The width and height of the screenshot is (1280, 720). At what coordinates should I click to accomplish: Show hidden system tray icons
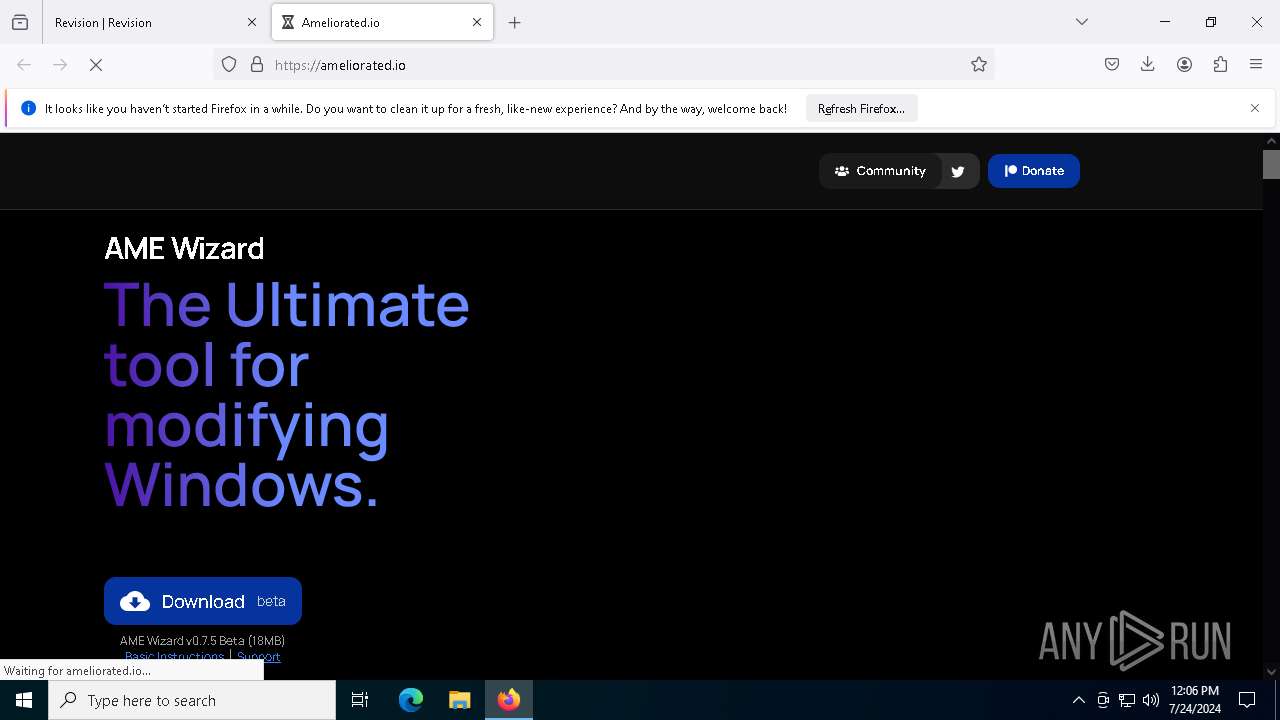click(x=1078, y=700)
